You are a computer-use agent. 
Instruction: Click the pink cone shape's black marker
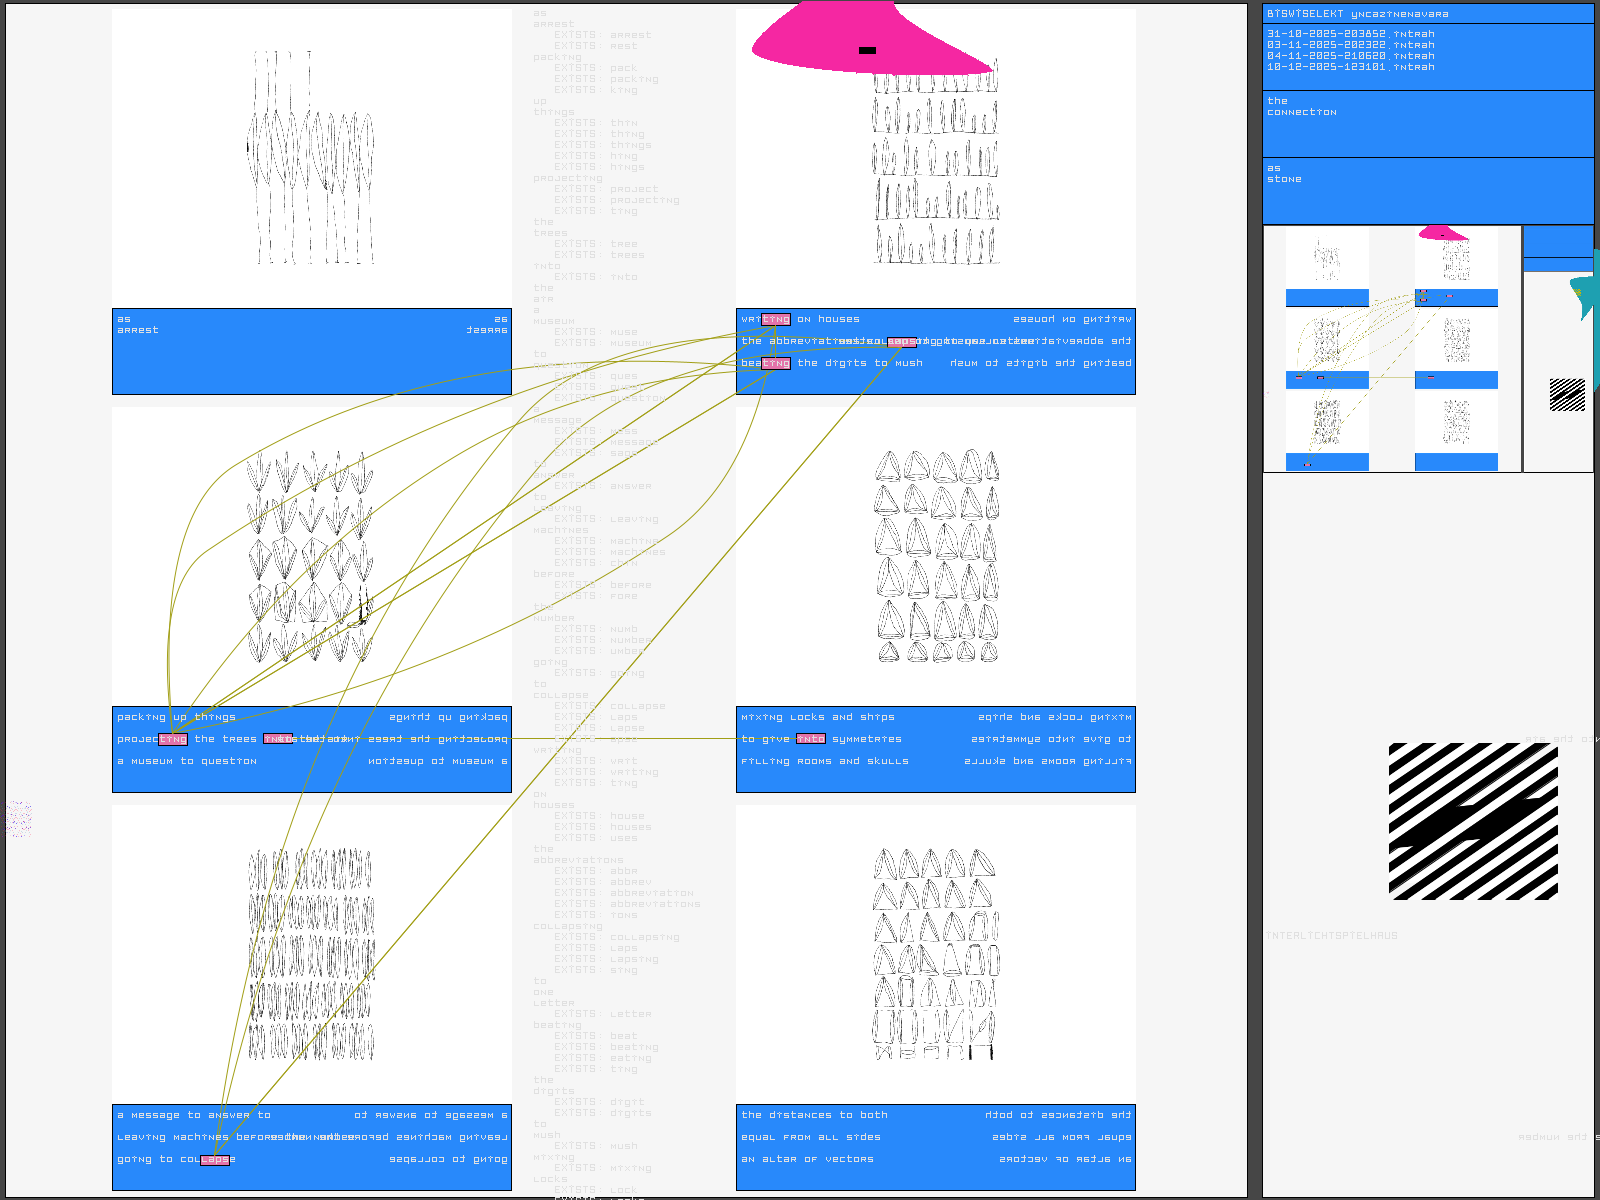(x=867, y=50)
